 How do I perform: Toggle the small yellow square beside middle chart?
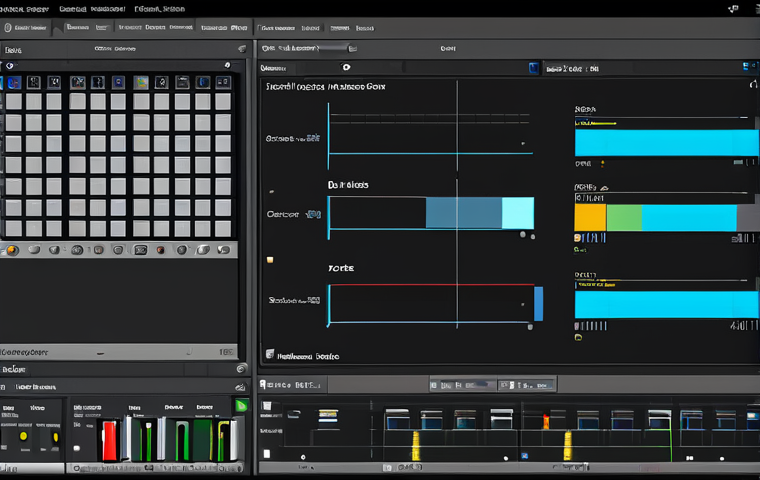pyautogui.click(x=270, y=260)
